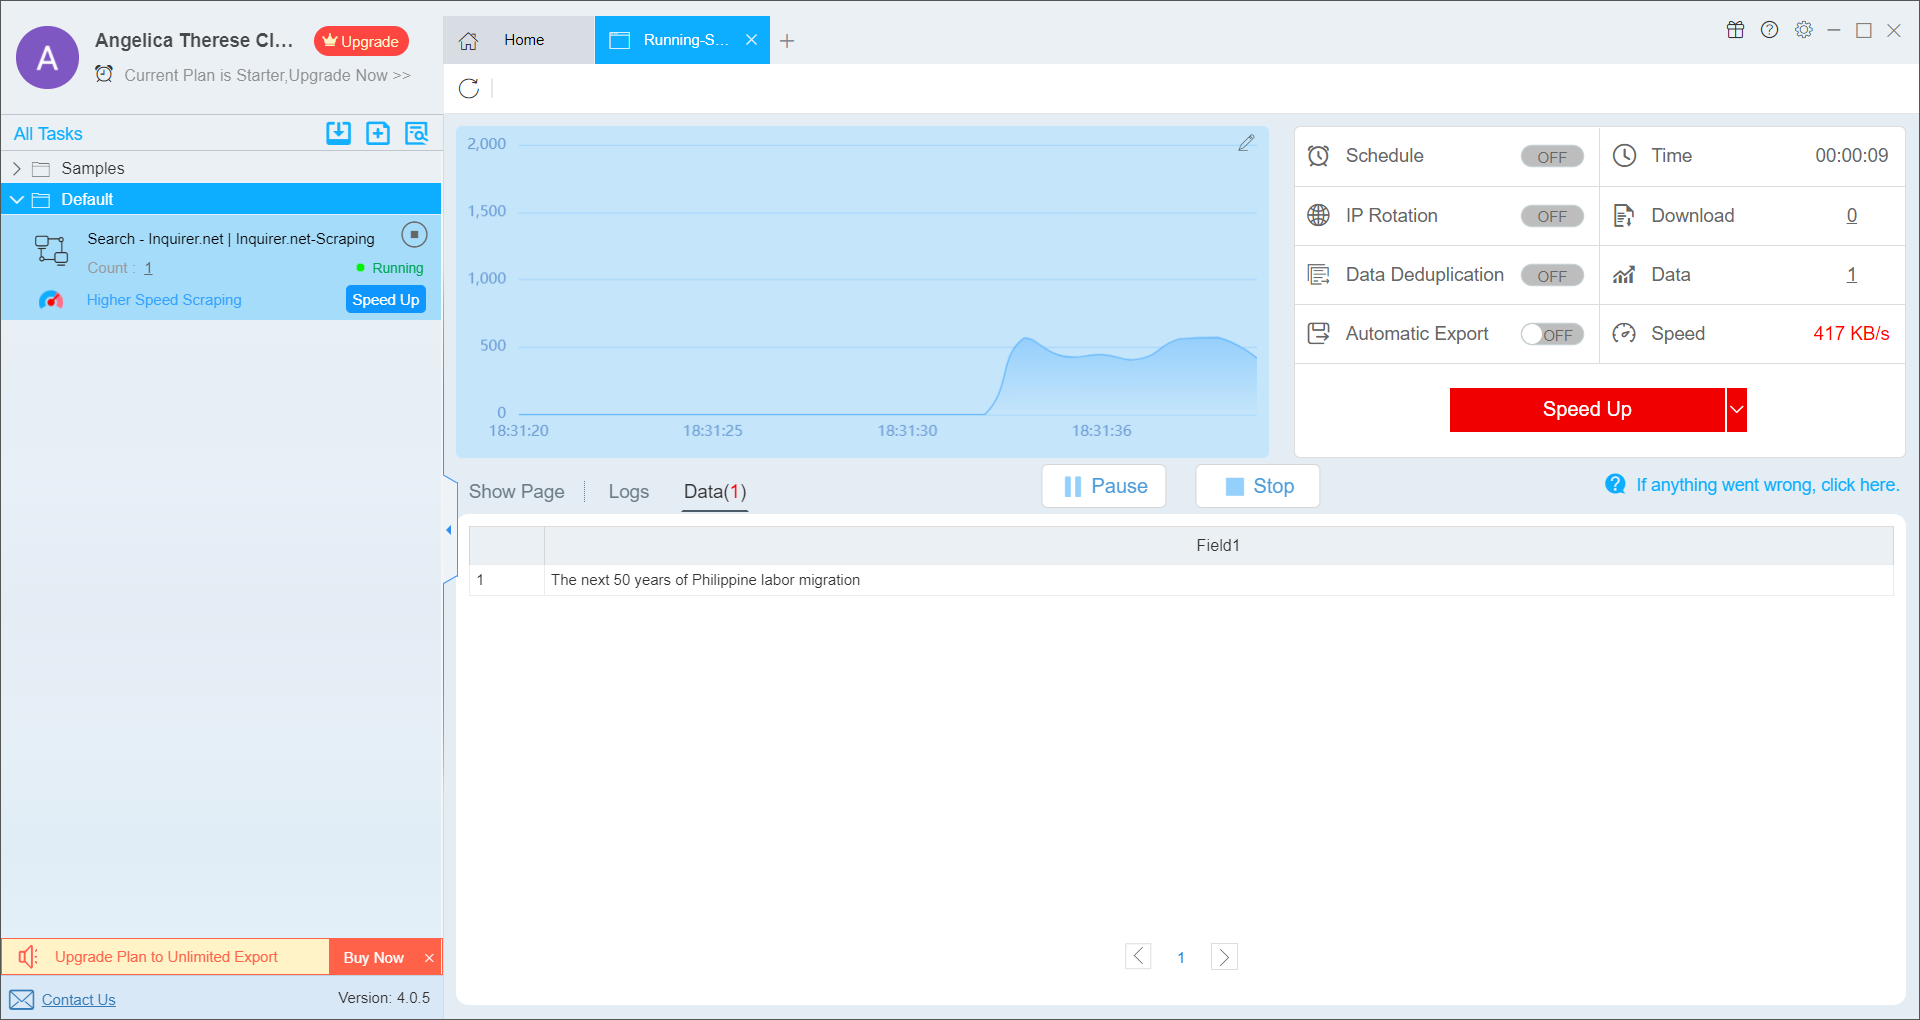Open the red Speed Up dropdown arrow
Viewport: 1920px width, 1020px height.
coord(1736,410)
